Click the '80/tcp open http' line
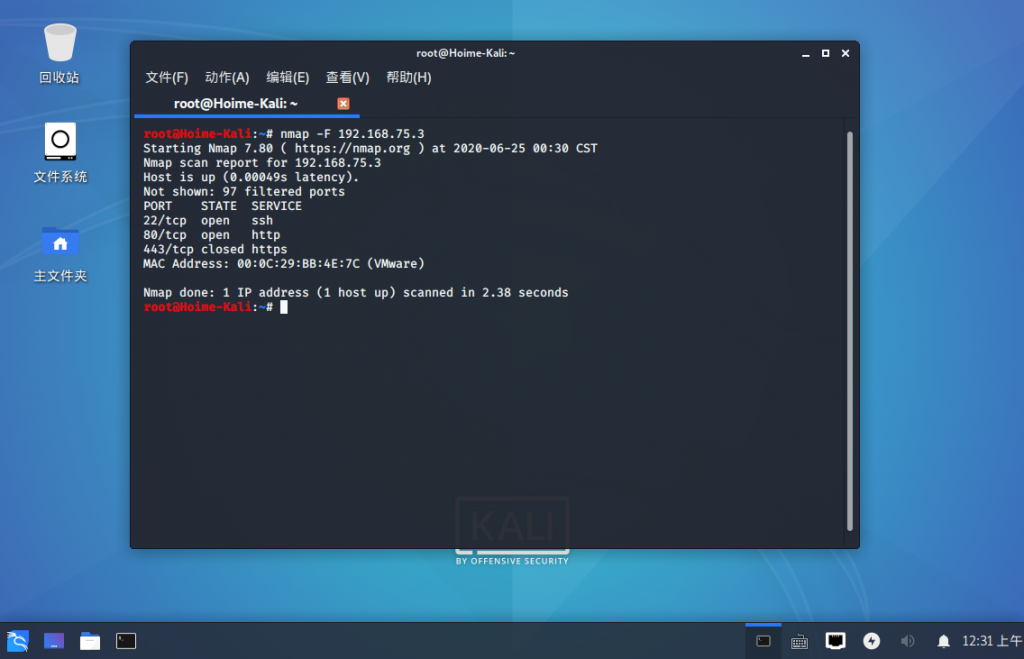The width and height of the screenshot is (1024, 659). (x=212, y=234)
